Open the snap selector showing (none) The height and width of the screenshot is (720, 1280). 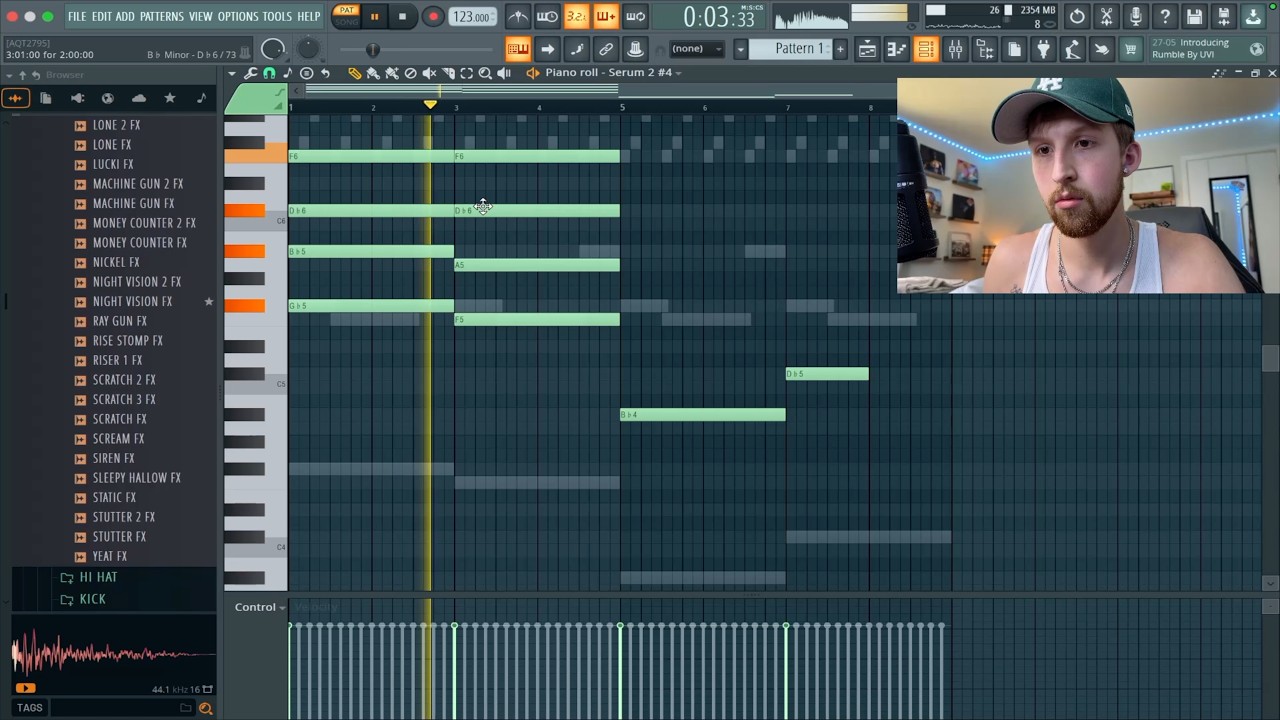pos(695,49)
